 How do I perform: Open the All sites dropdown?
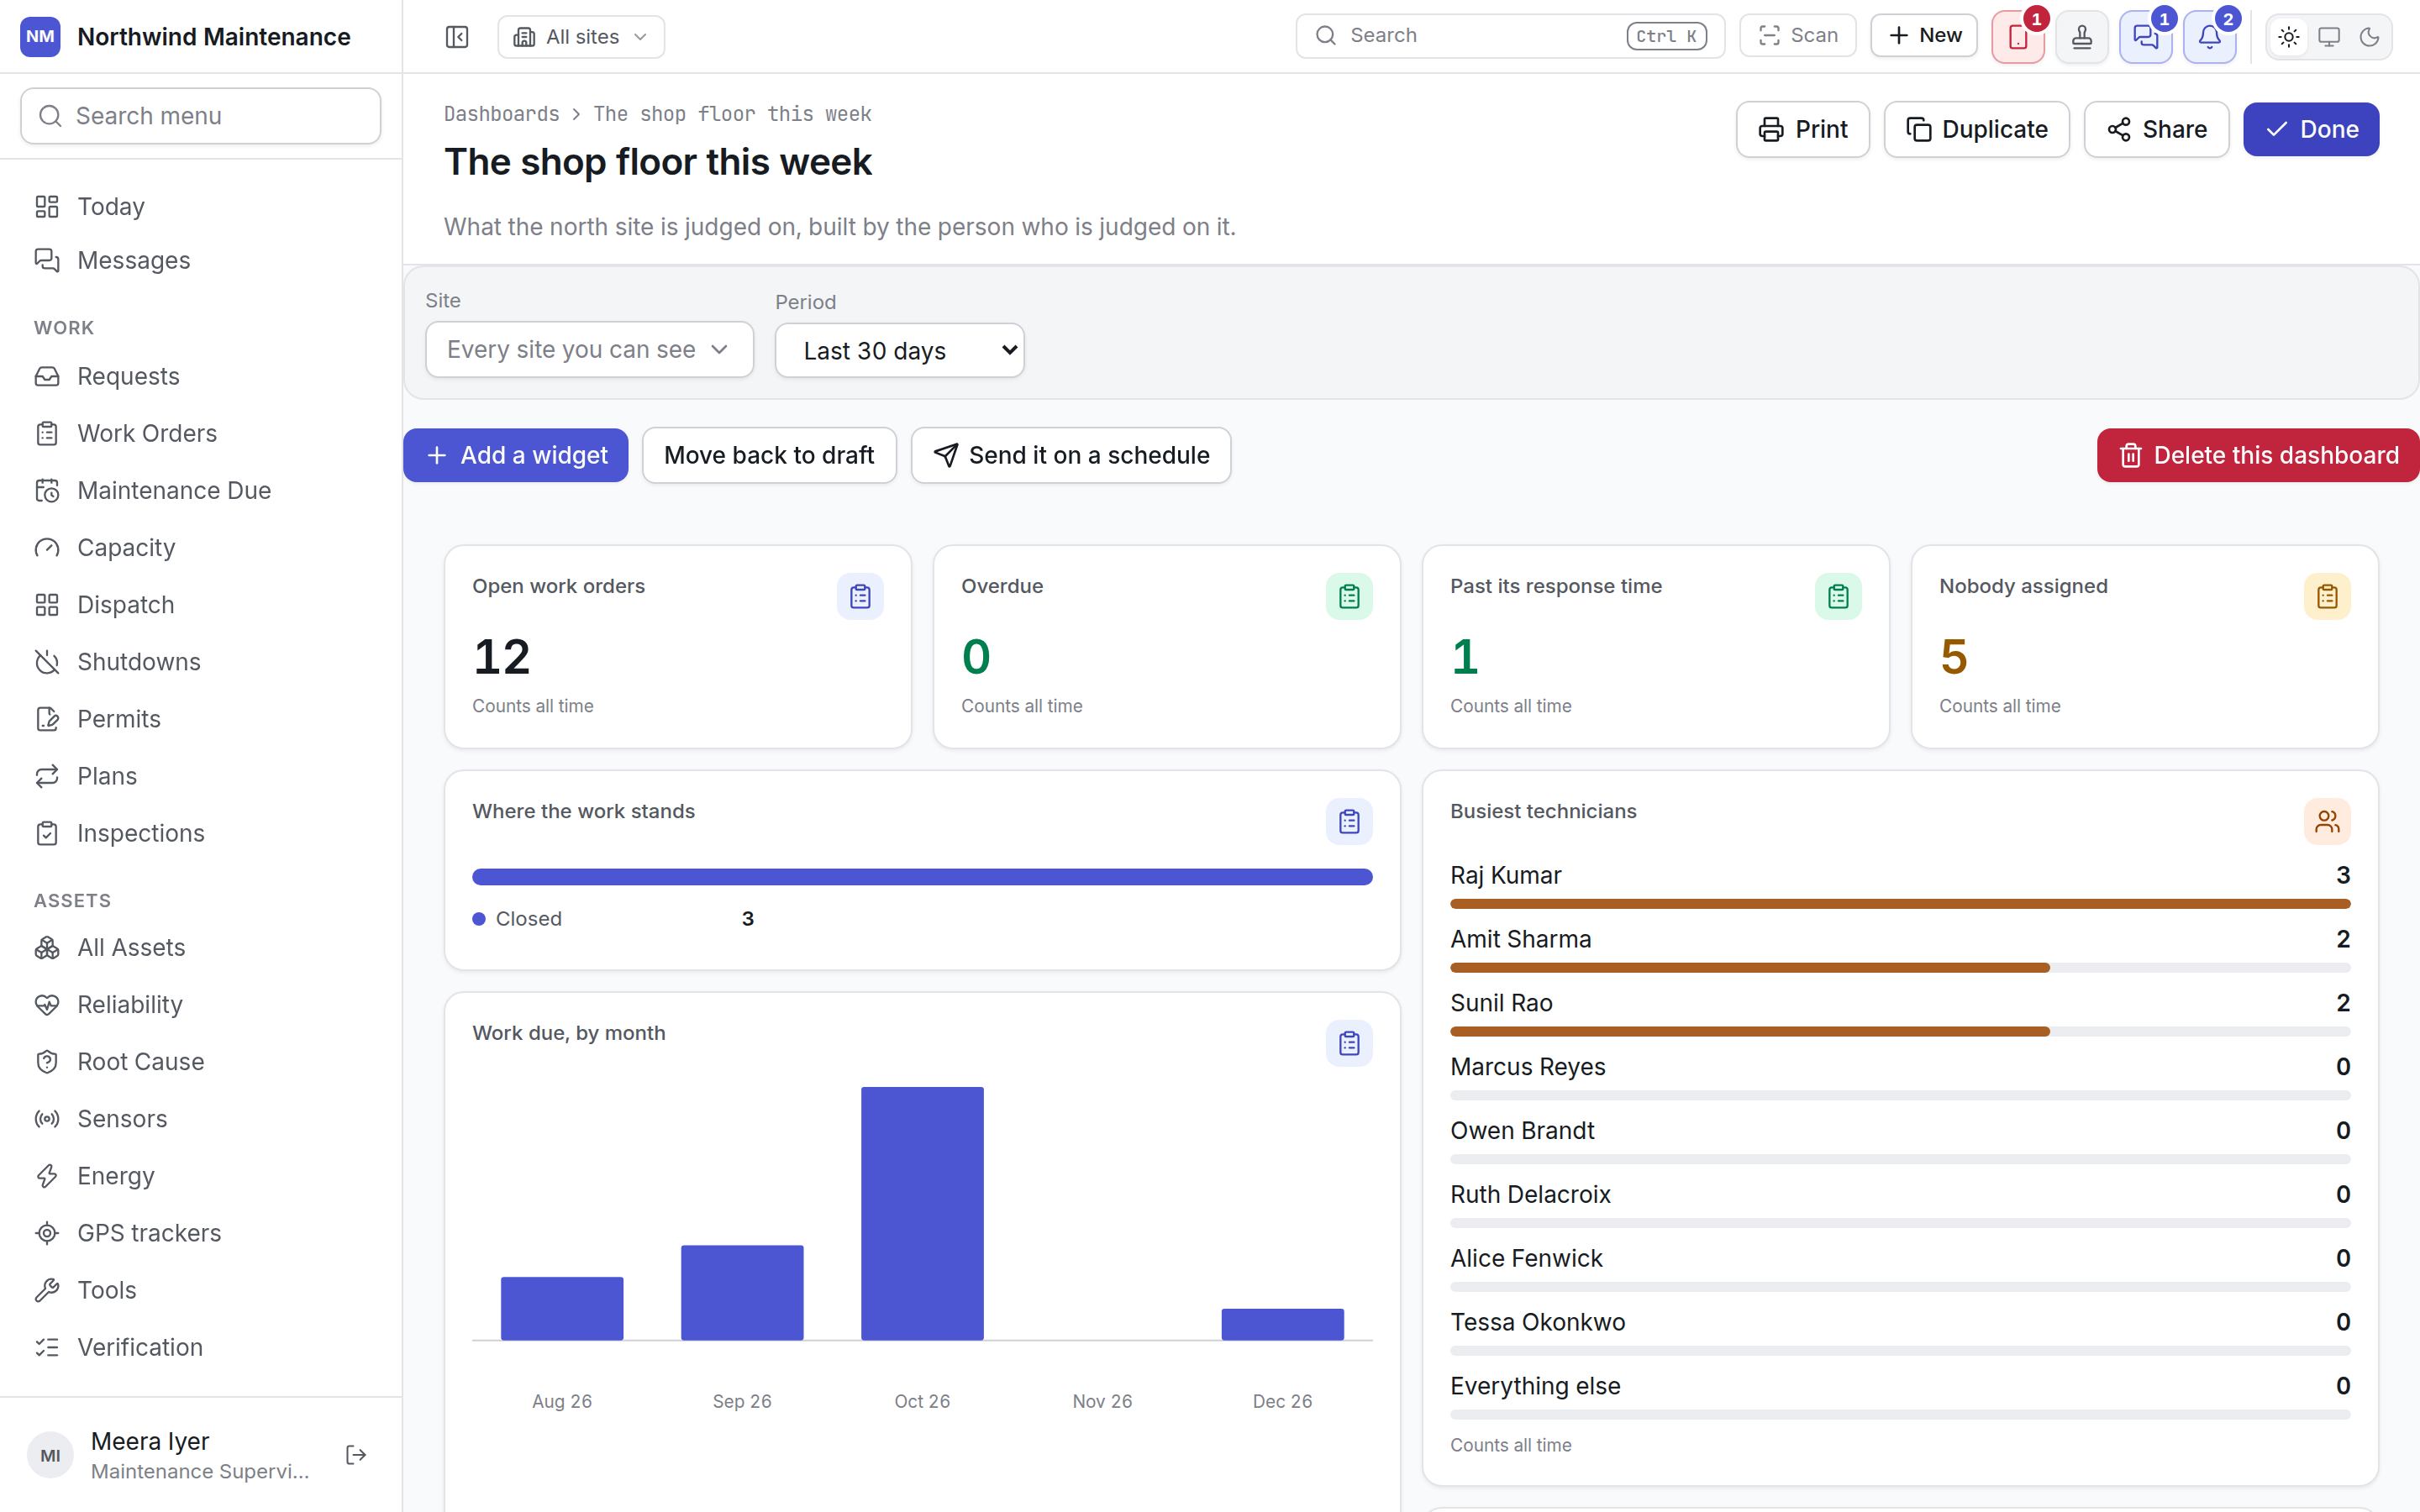coord(581,37)
